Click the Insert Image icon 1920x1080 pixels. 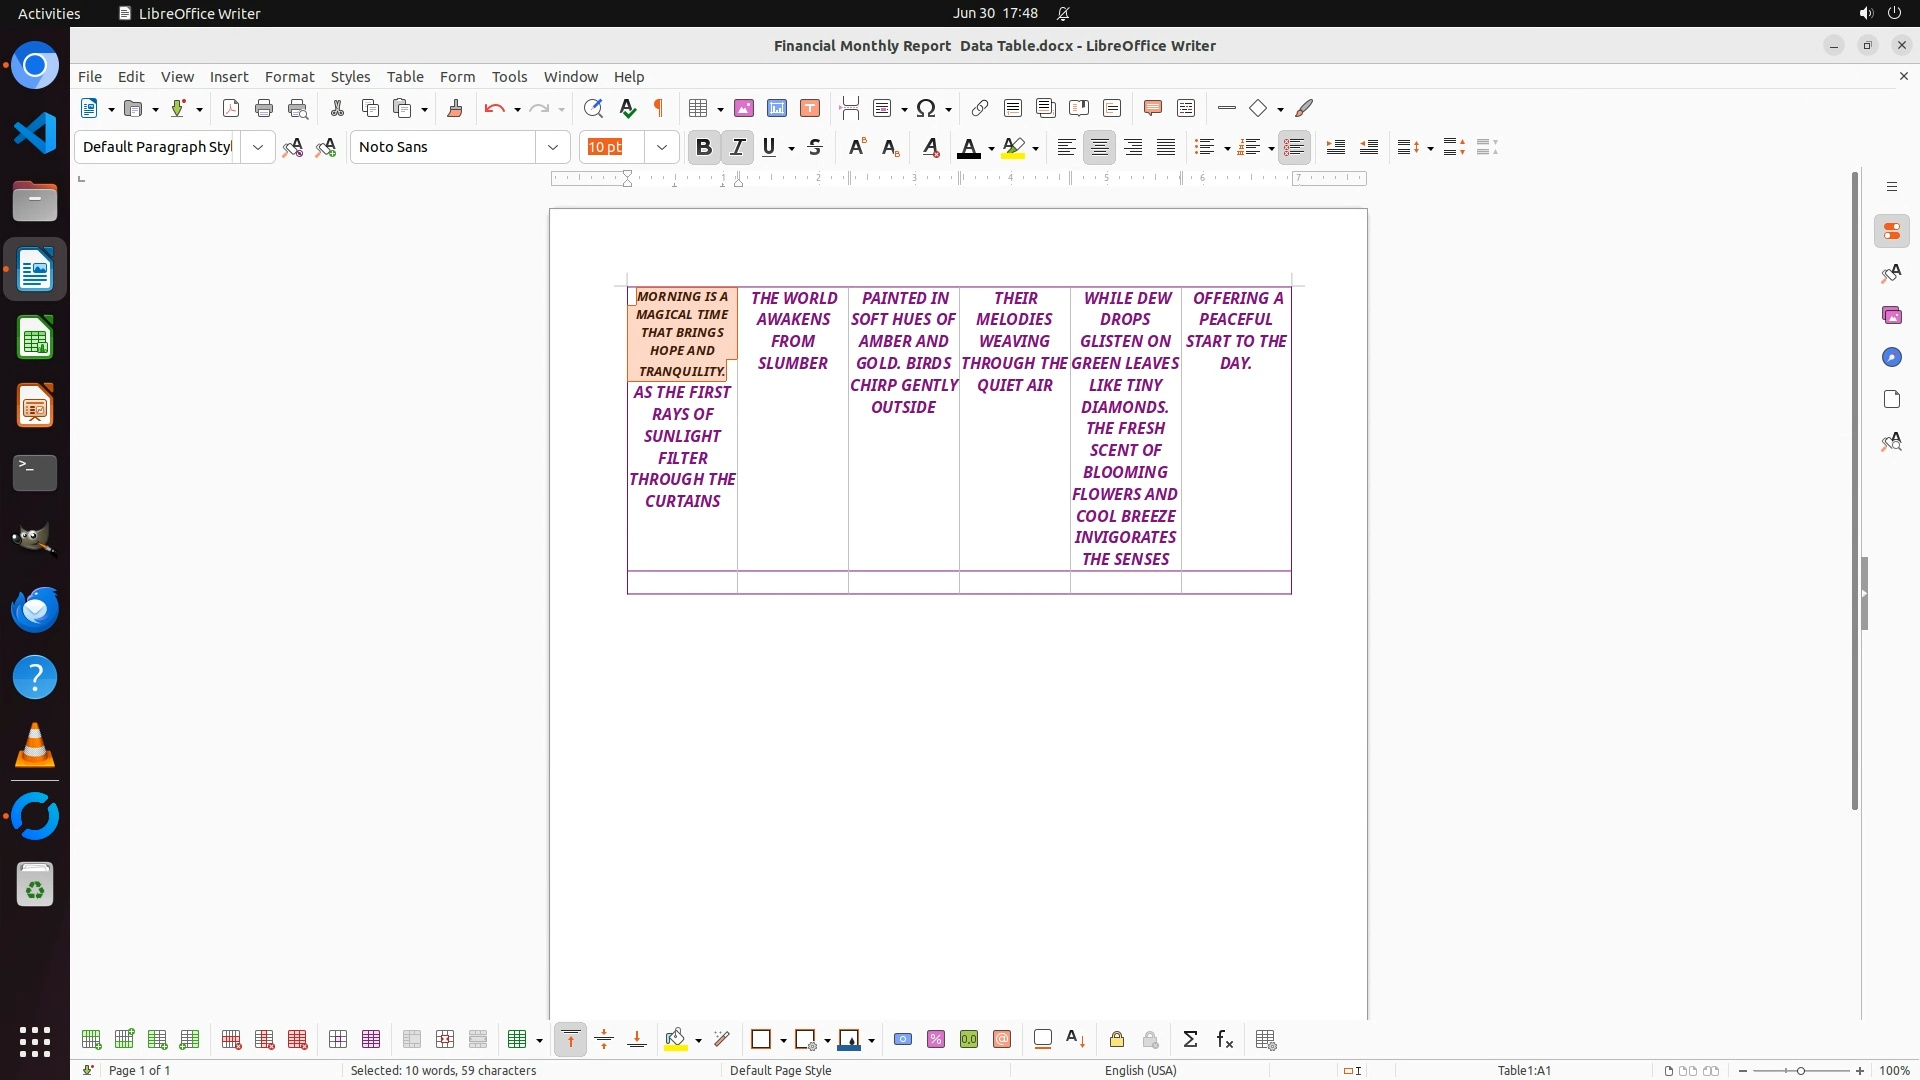[x=744, y=108]
